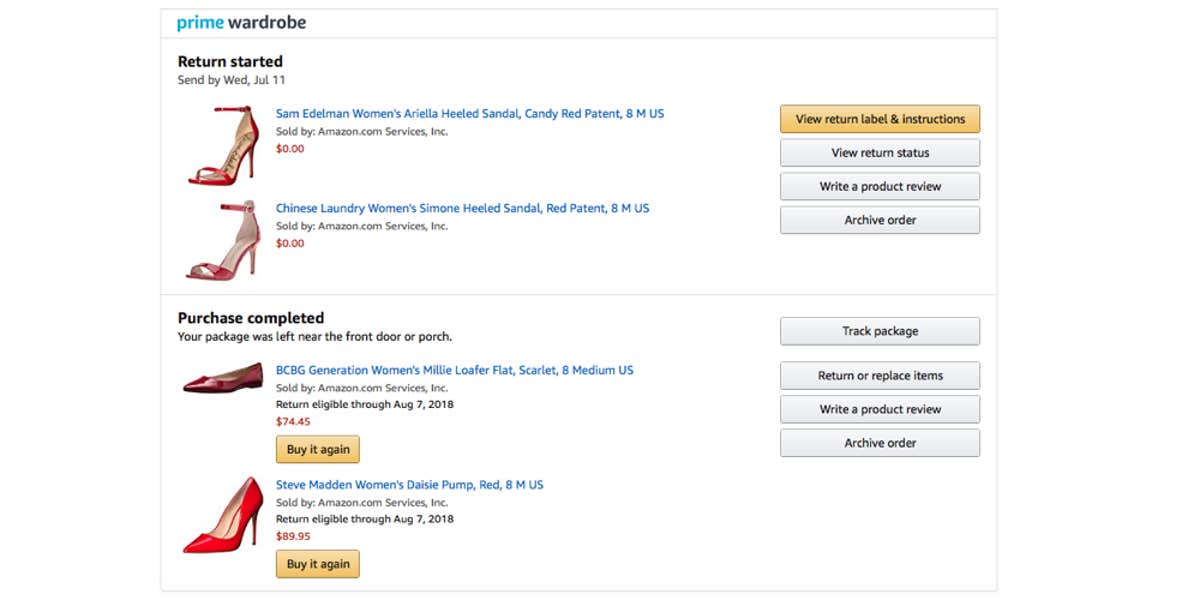Image resolution: width=1200 pixels, height=600 pixels.
Task: Write a product review for the completed purchase
Action: pos(879,409)
